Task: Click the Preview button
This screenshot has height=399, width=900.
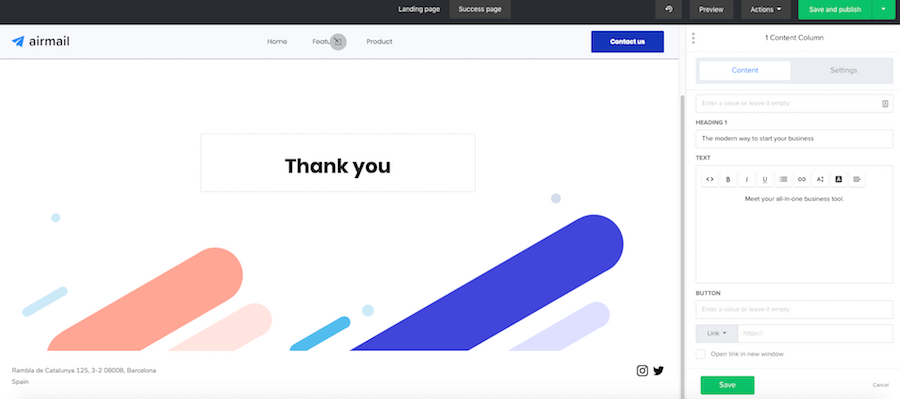Action: click(711, 9)
